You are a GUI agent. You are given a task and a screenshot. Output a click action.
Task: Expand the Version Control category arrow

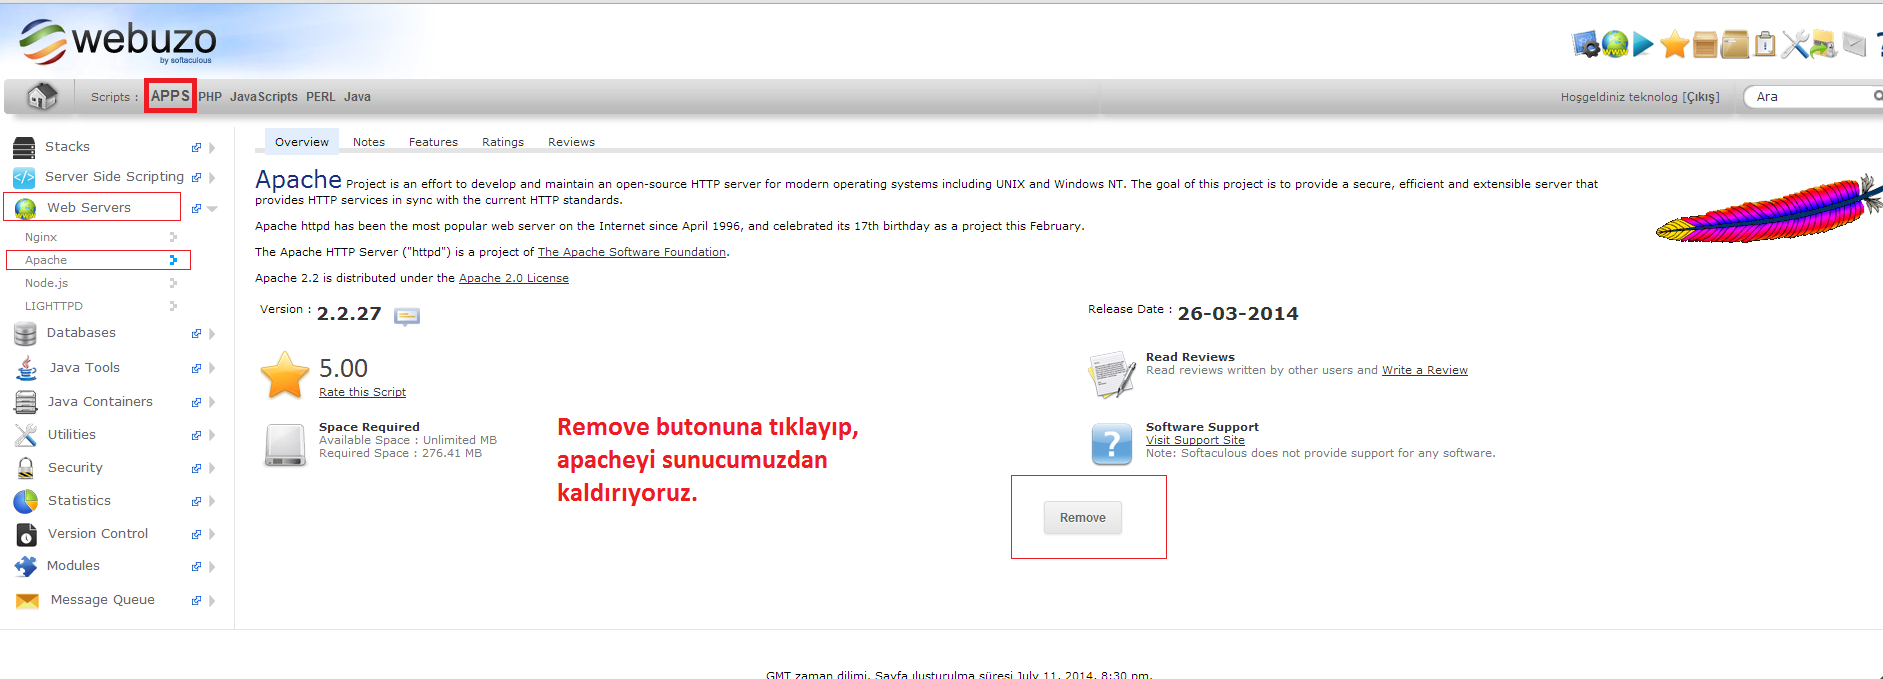tap(212, 534)
